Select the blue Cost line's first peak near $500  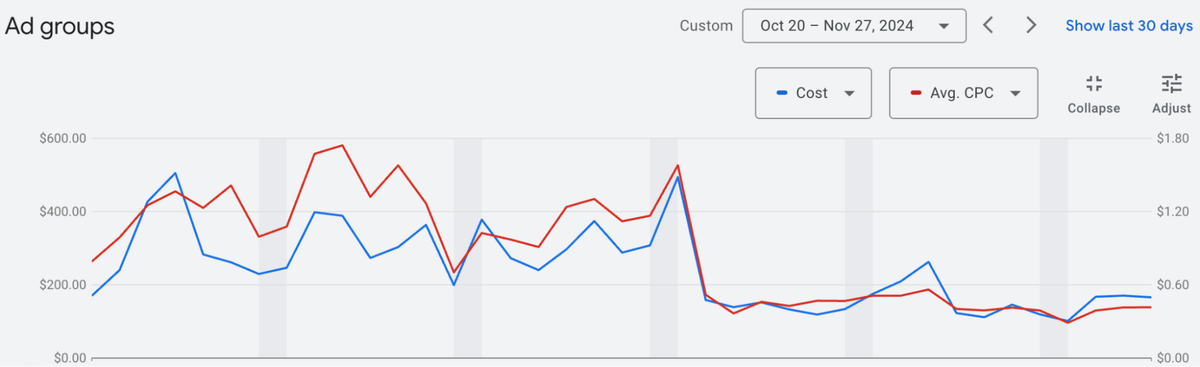coord(175,173)
